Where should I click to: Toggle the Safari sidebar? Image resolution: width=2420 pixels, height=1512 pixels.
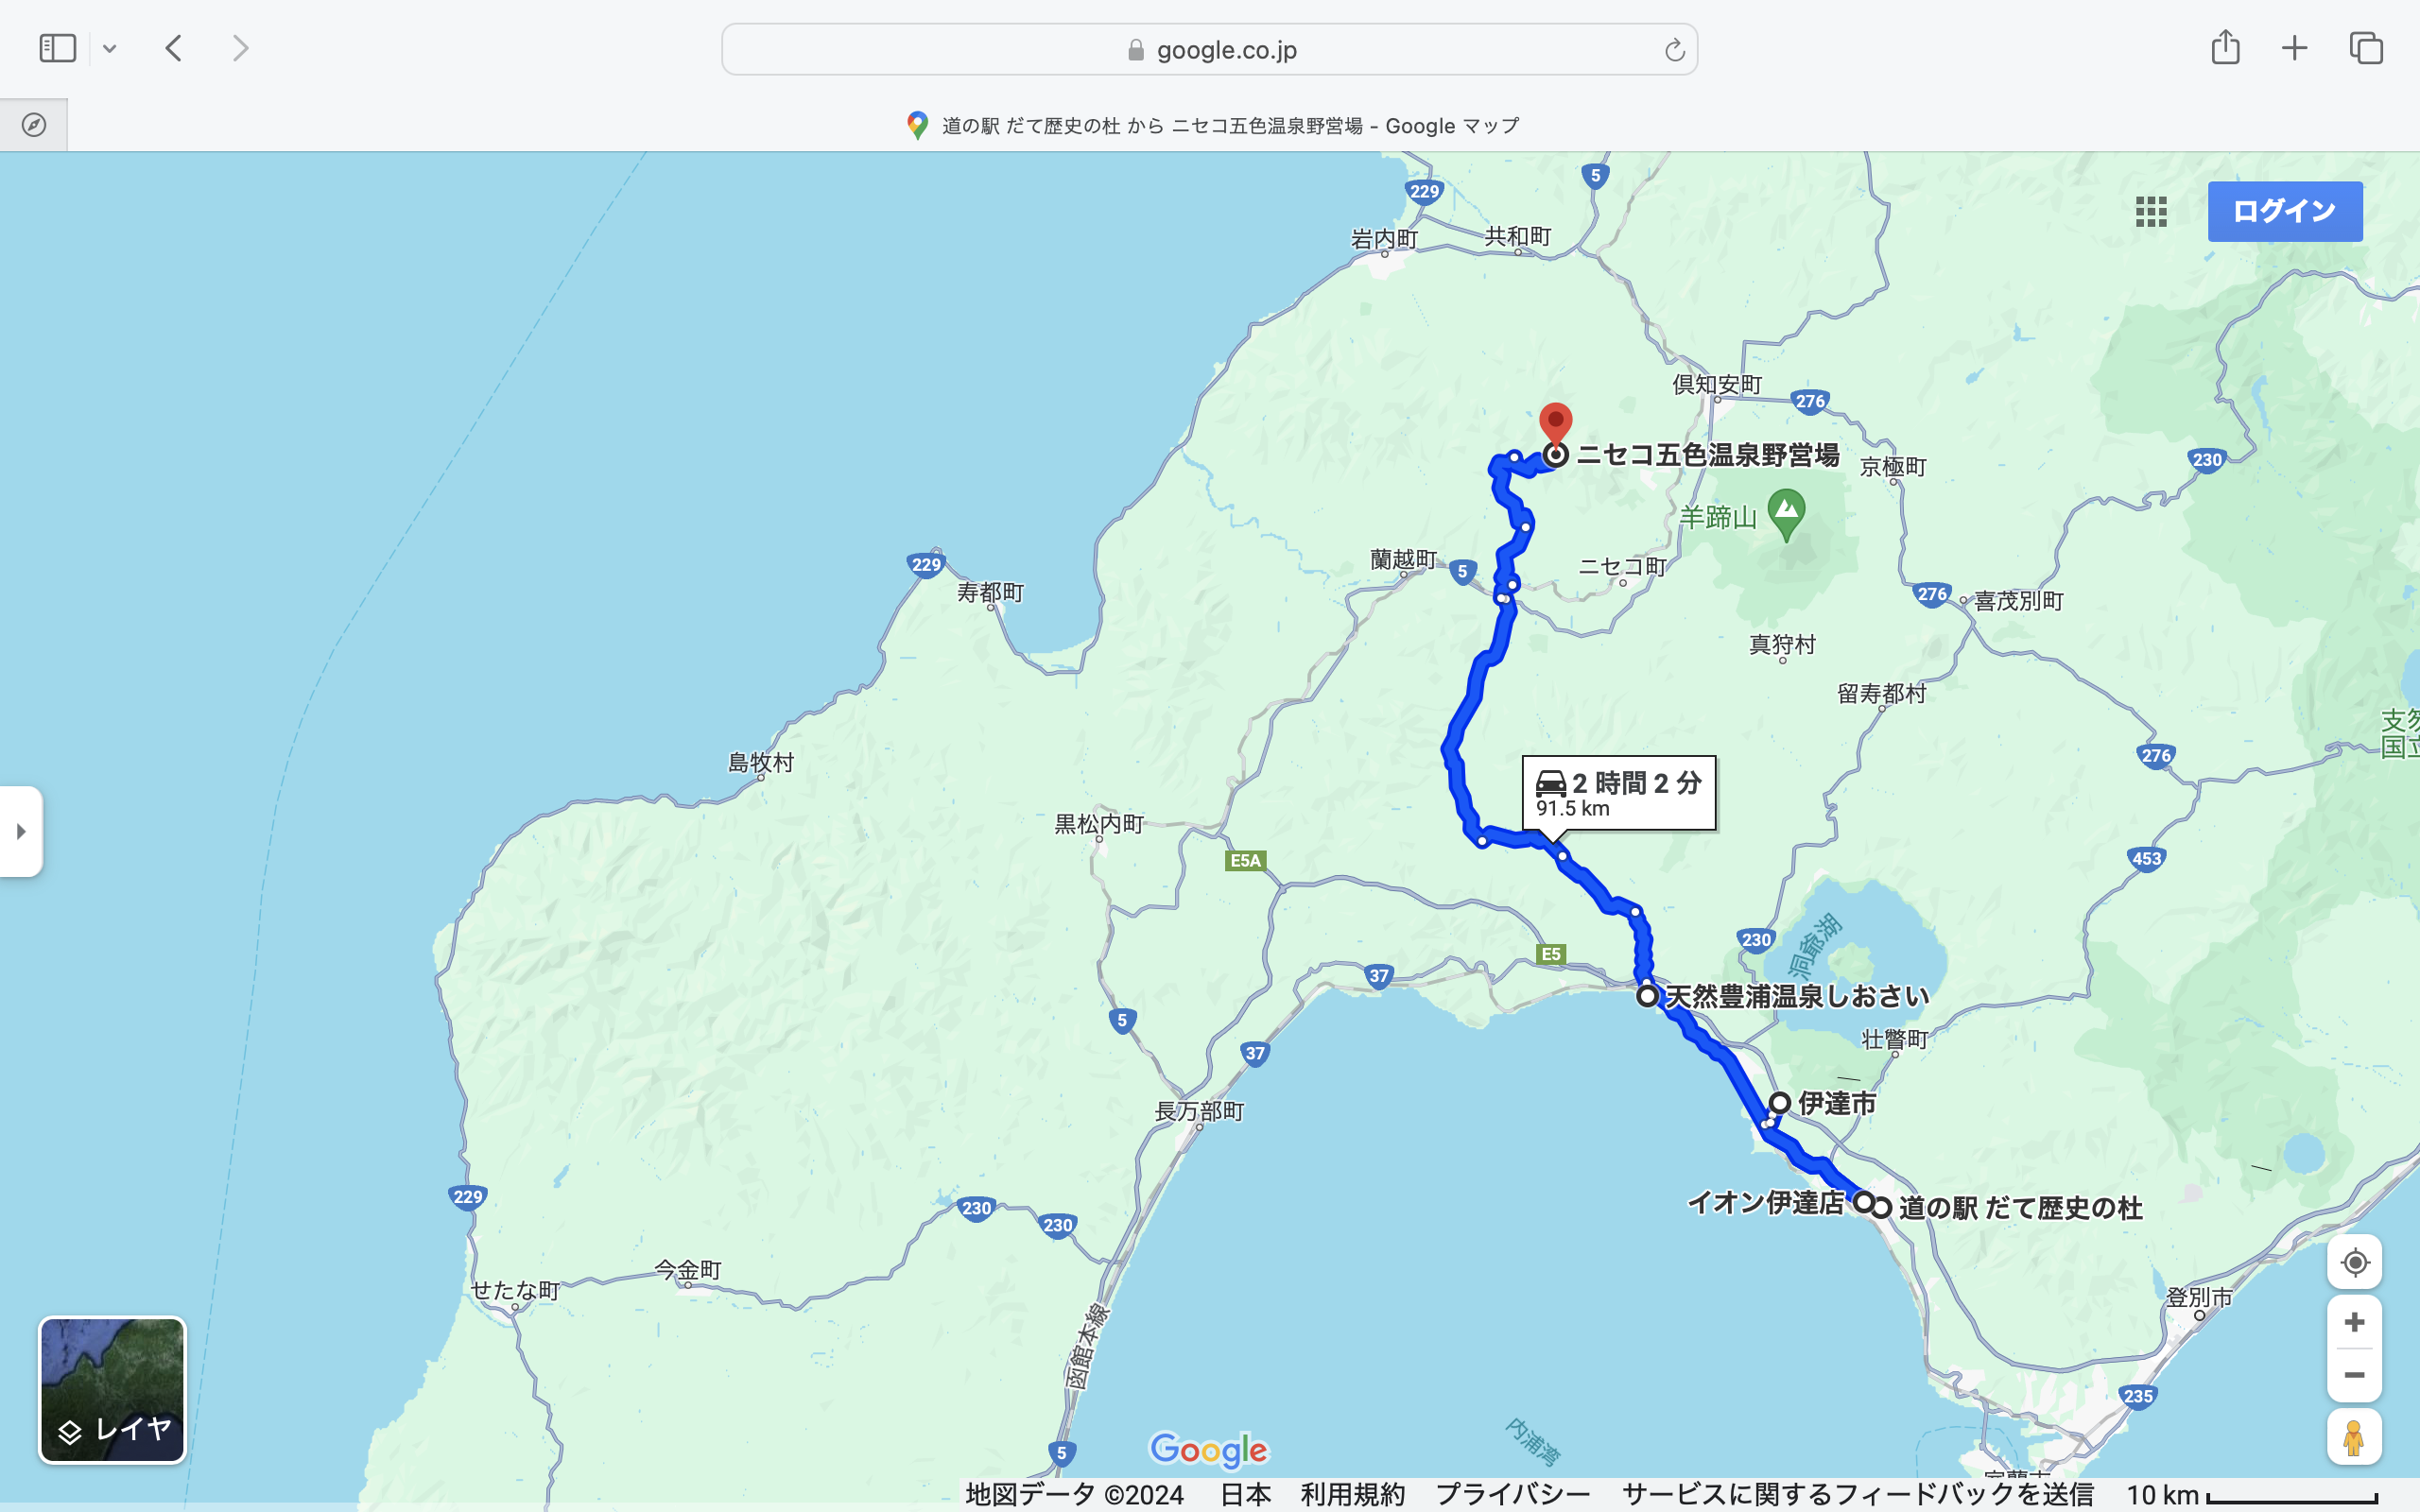57,48
